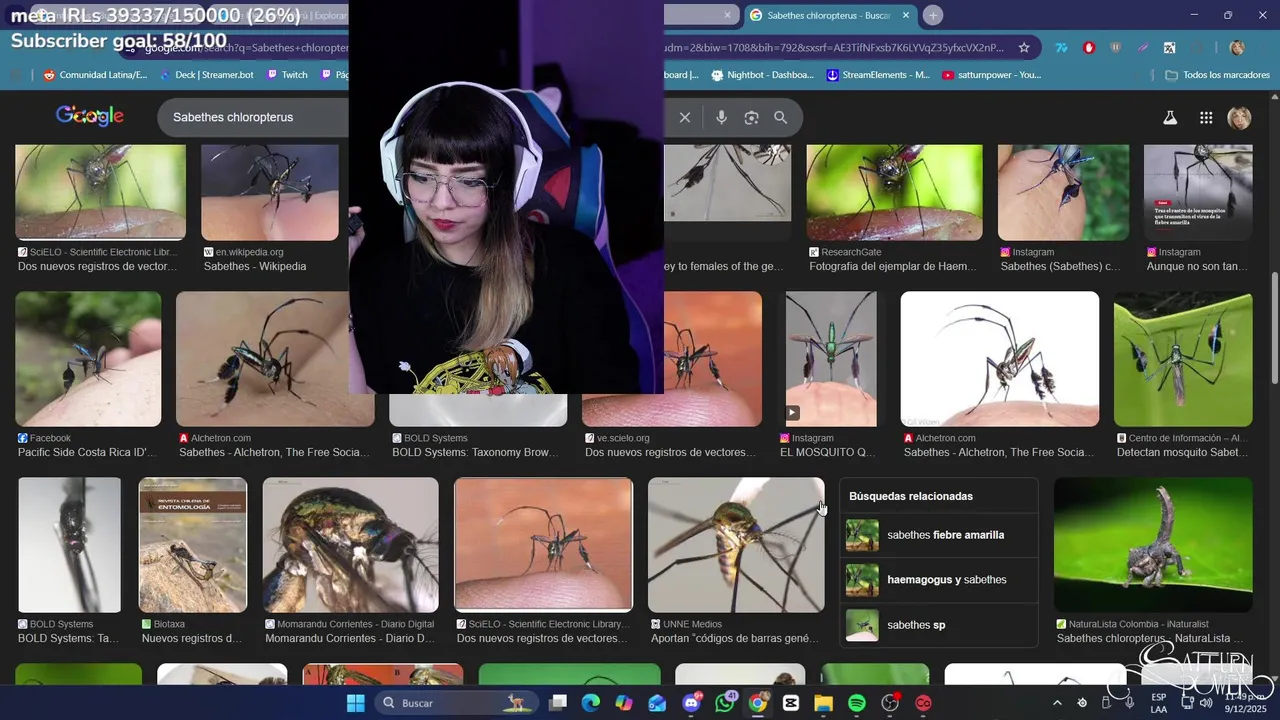This screenshot has width=1280, height=720.
Task: Open Deck | Streamer.bot bookmark
Action: pyautogui.click(x=206, y=75)
